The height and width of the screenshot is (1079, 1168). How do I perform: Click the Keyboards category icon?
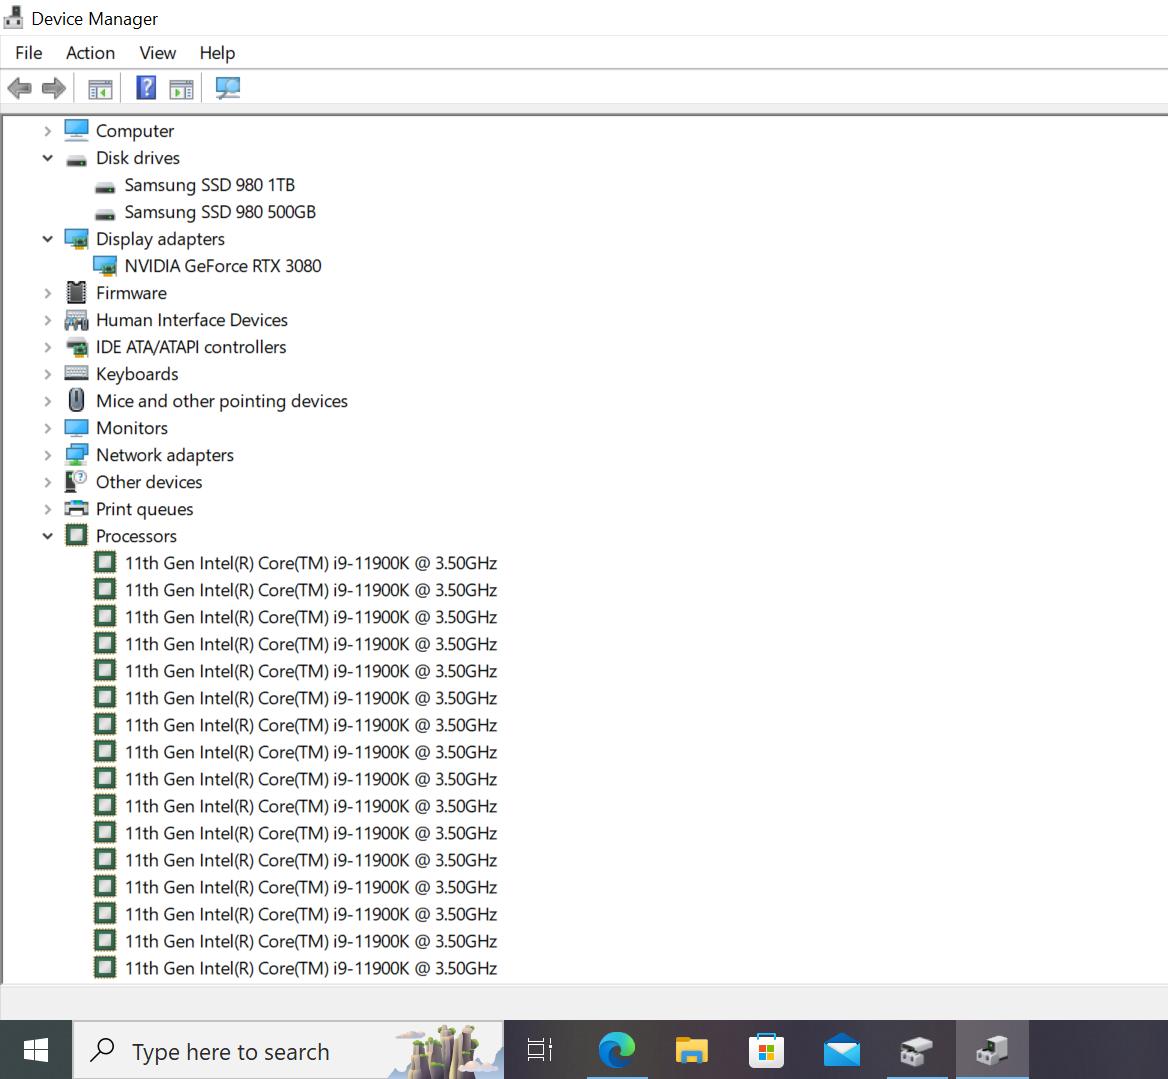76,372
